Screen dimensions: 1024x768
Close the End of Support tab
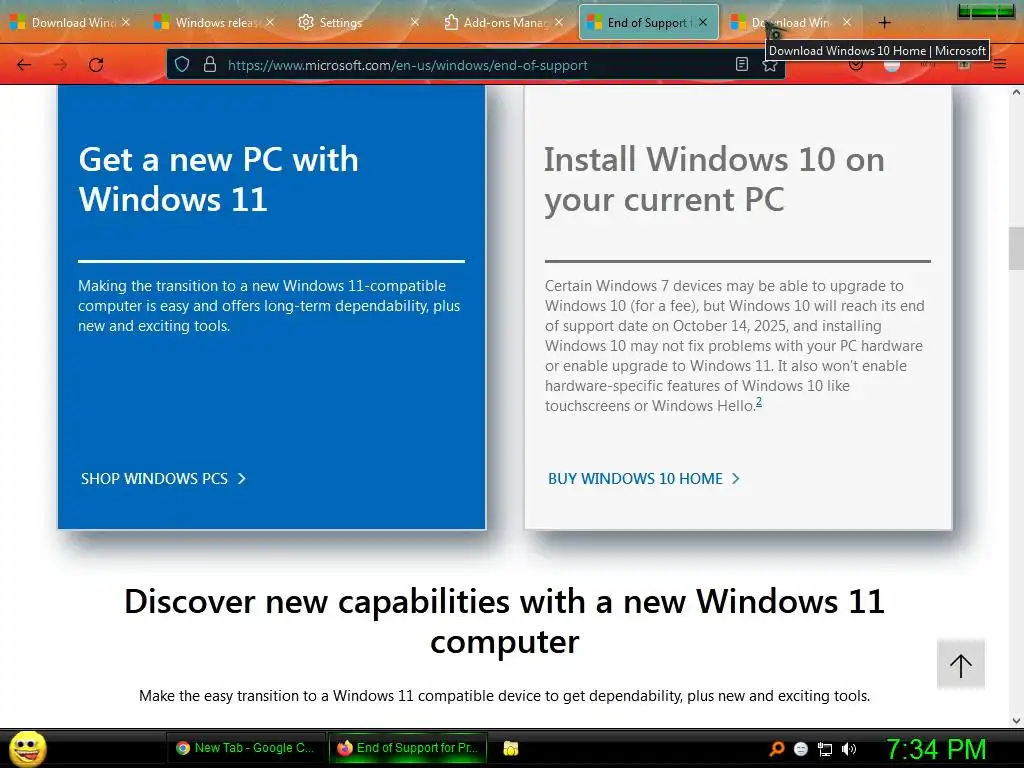point(703,22)
